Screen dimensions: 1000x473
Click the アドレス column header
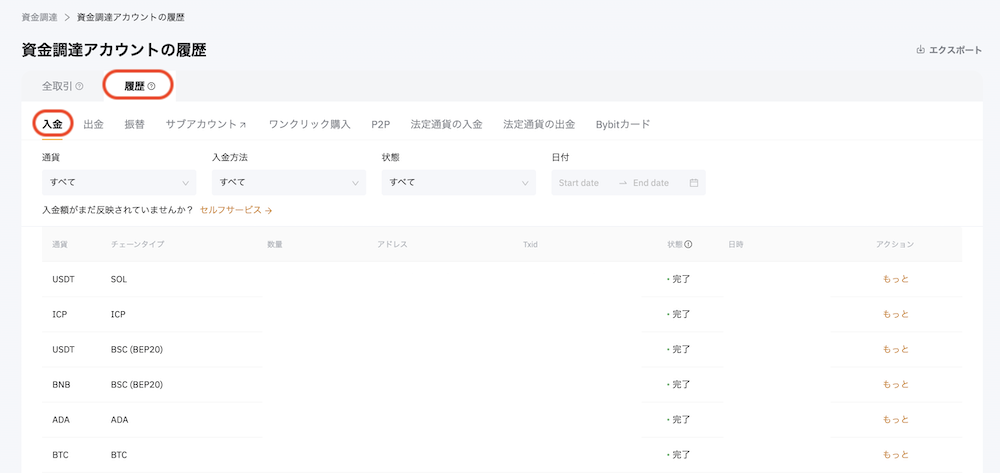pos(392,244)
